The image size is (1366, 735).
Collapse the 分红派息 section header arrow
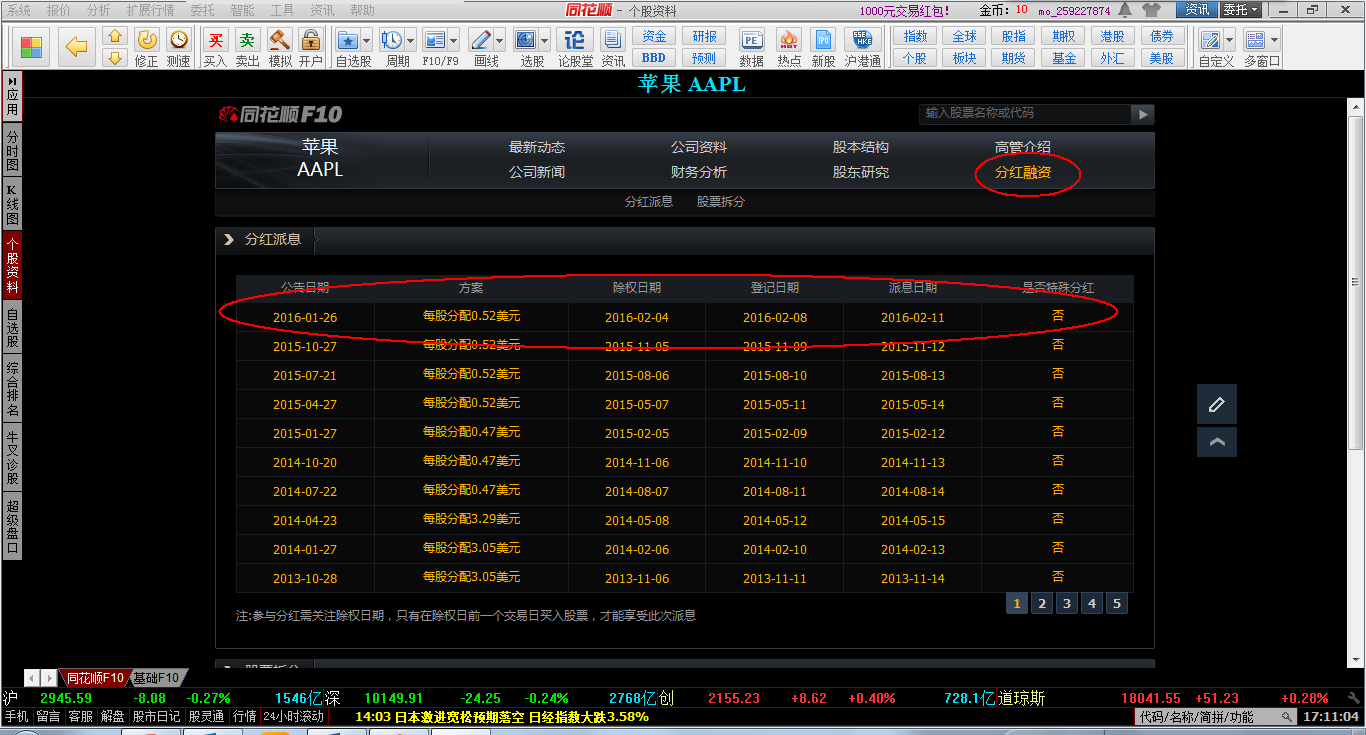point(229,240)
